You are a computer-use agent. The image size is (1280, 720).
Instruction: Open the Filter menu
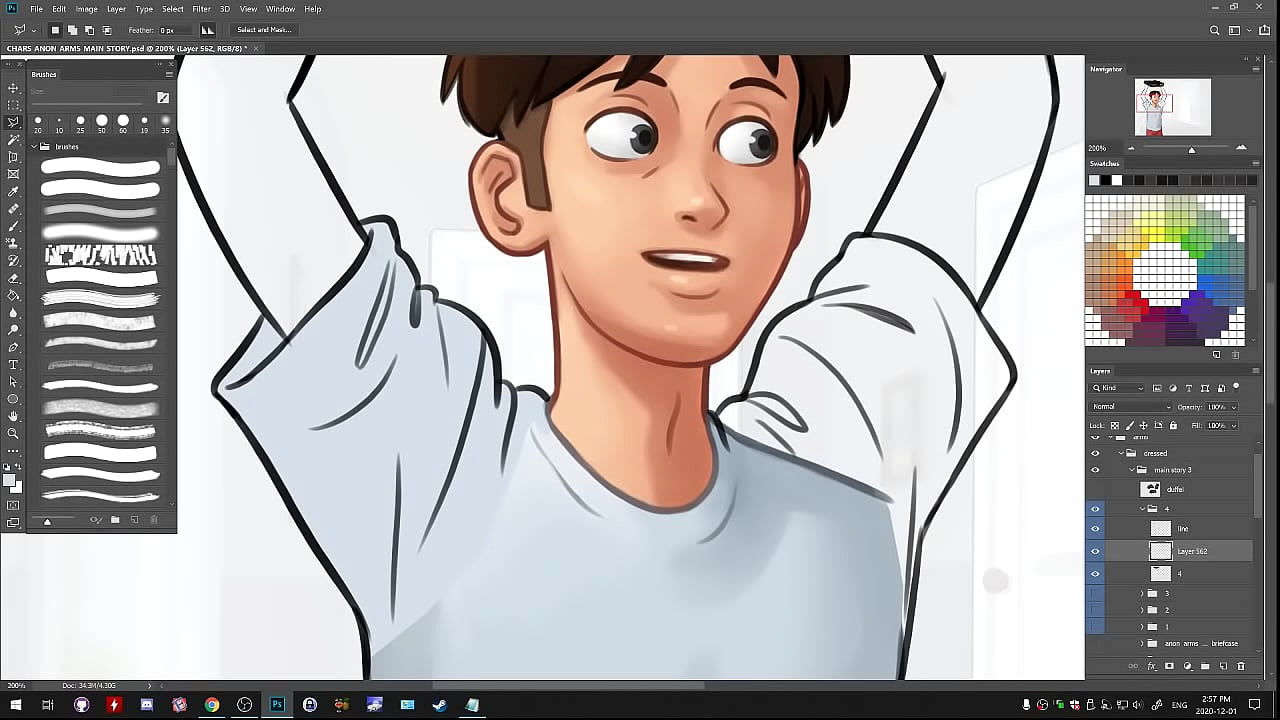(201, 9)
